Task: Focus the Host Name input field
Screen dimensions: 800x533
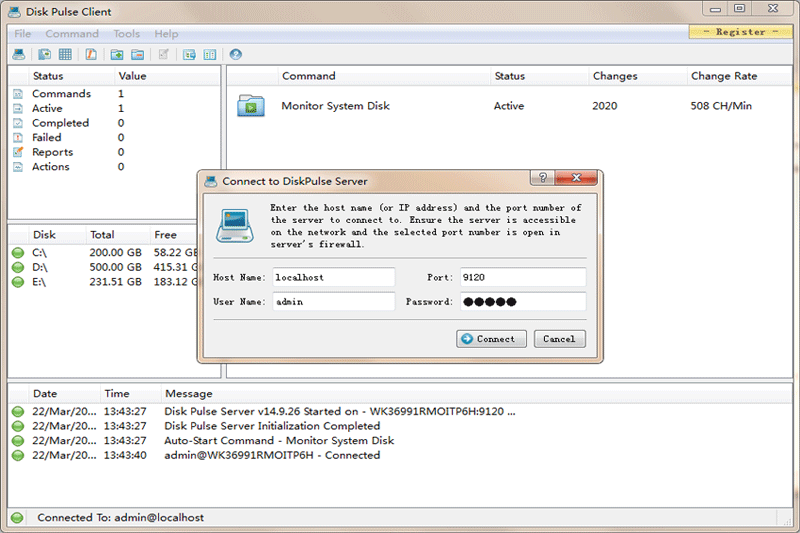Action: [334, 277]
